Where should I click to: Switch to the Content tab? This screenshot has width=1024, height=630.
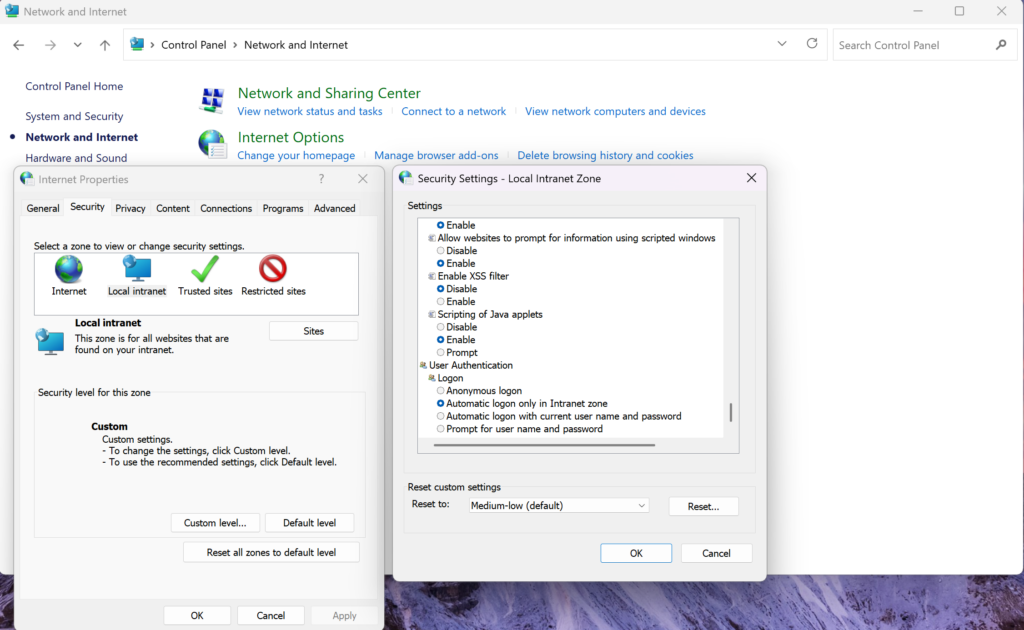click(172, 208)
